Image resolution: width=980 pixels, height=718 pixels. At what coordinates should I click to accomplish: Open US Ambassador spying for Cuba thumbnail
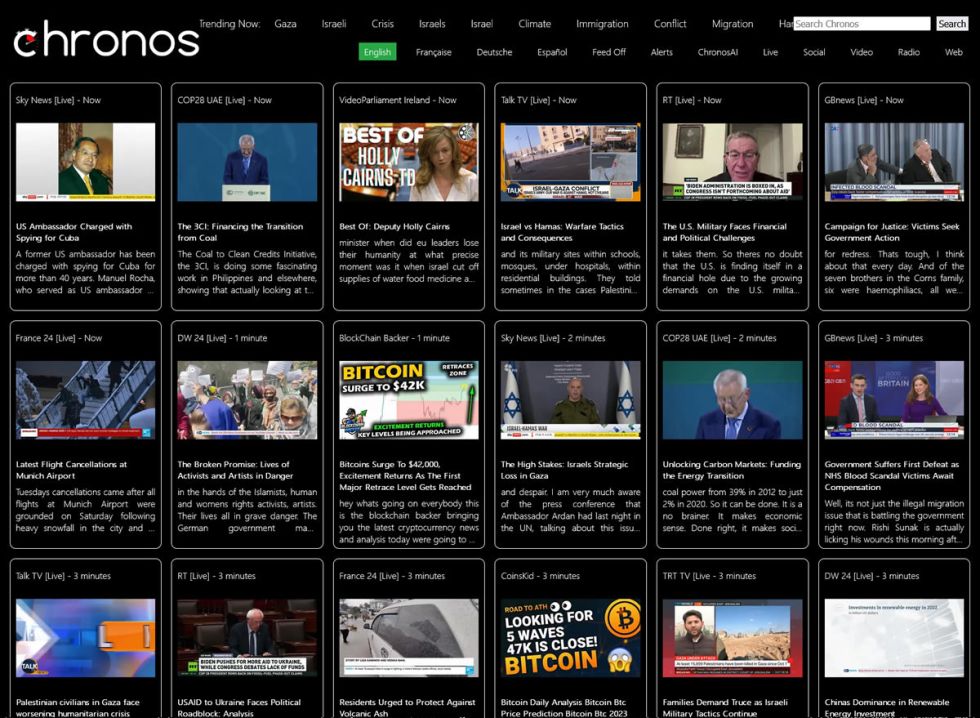[86, 162]
